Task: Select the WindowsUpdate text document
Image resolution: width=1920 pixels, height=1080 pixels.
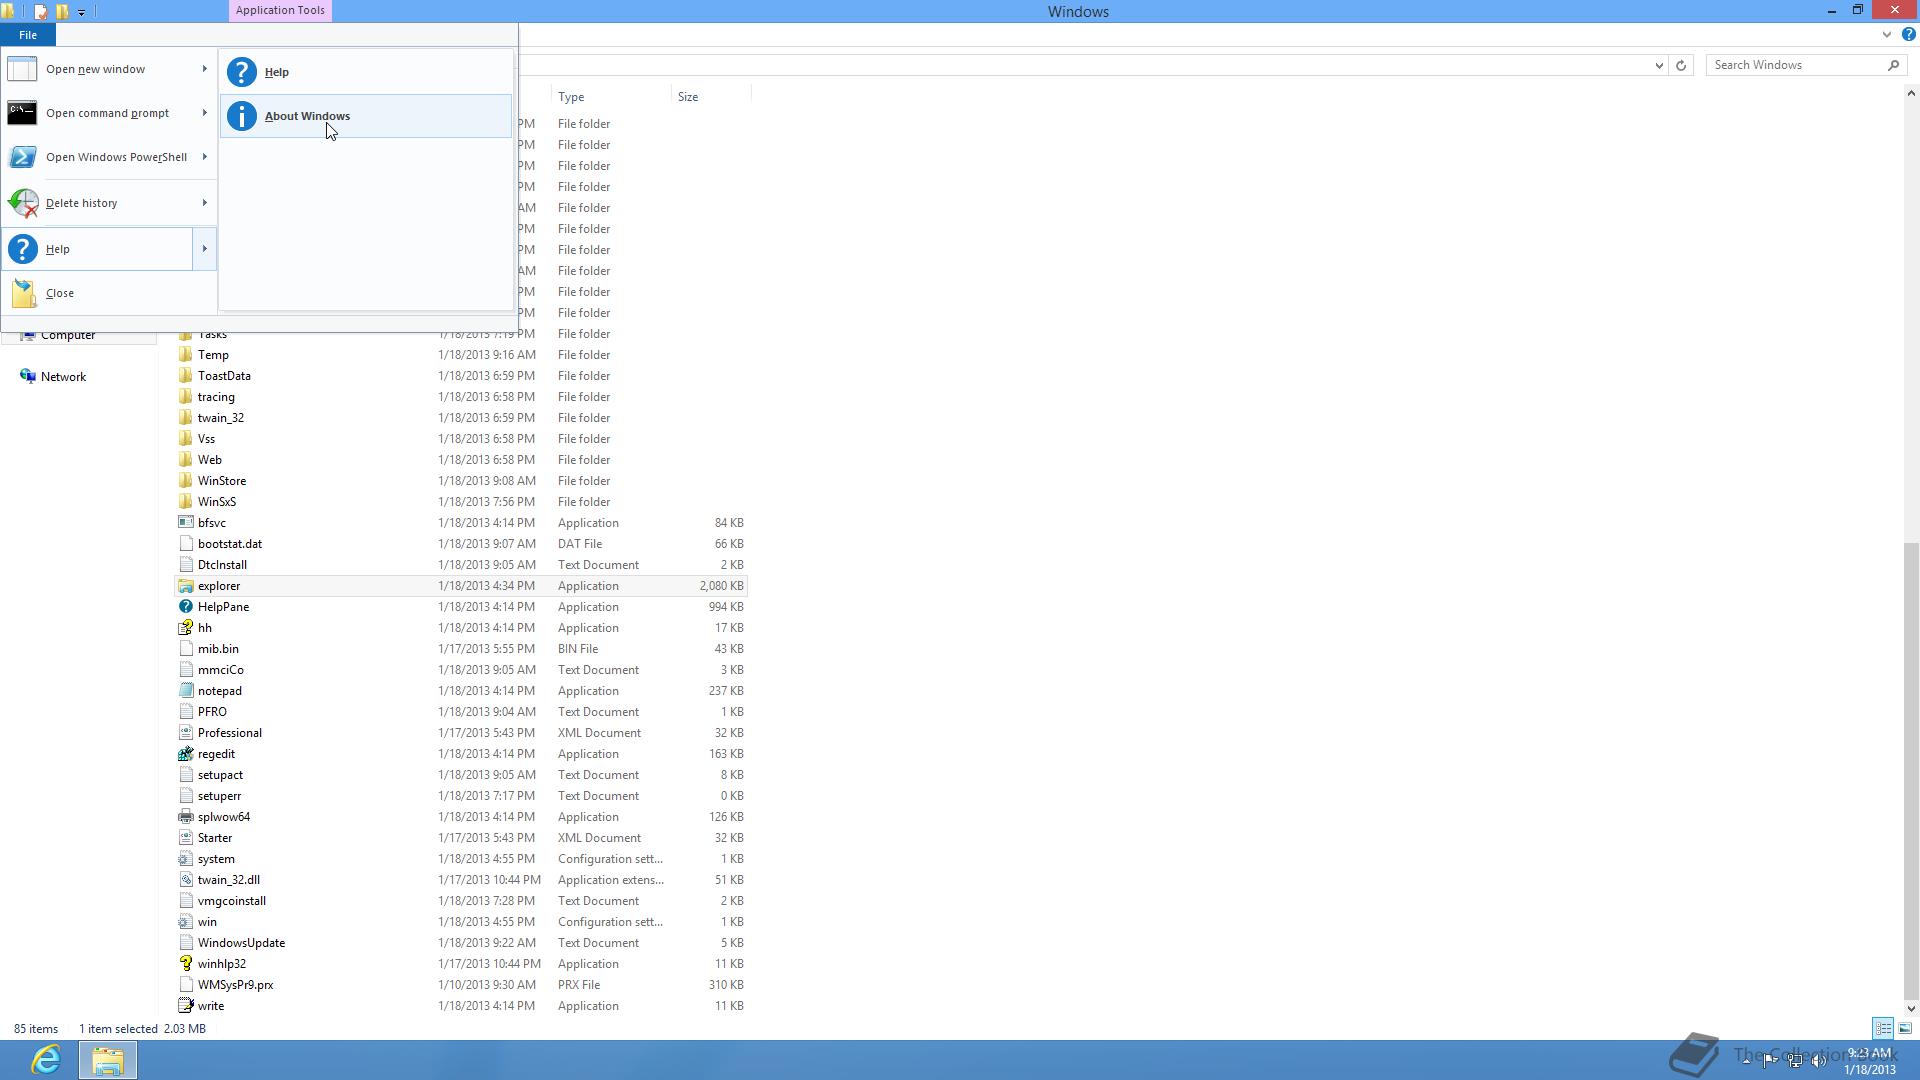Action: pyautogui.click(x=241, y=943)
